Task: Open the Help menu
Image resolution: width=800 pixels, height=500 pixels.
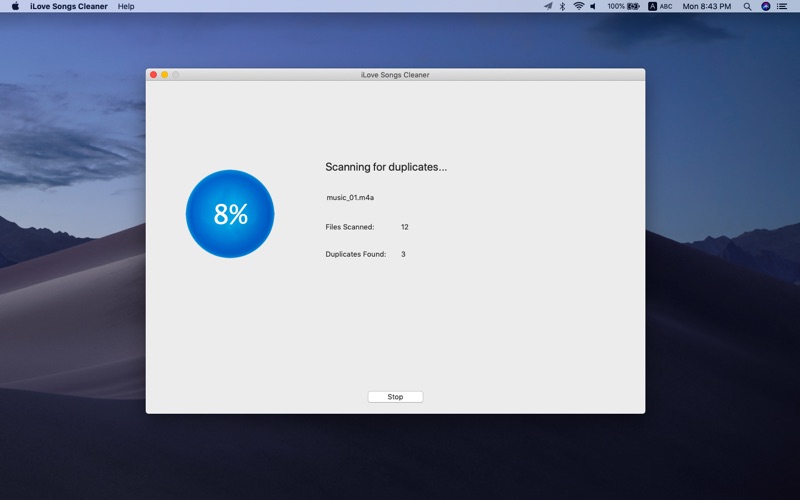Action: coord(126,6)
